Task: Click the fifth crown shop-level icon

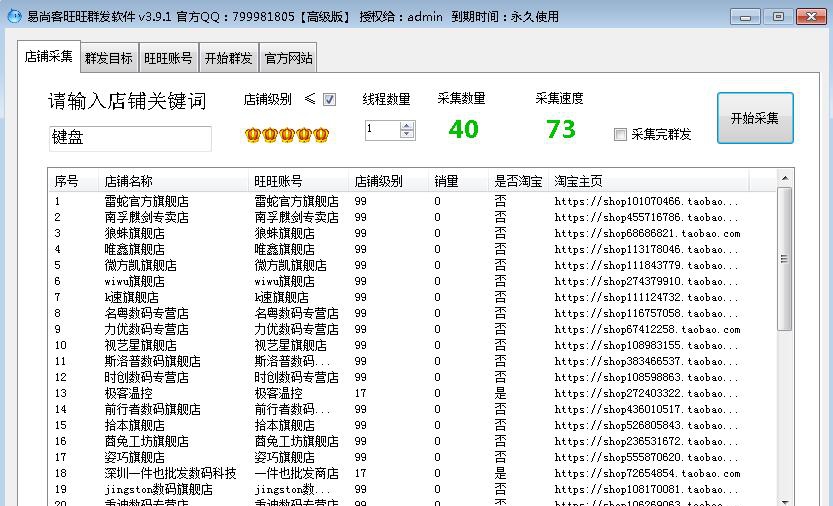Action: (320, 134)
